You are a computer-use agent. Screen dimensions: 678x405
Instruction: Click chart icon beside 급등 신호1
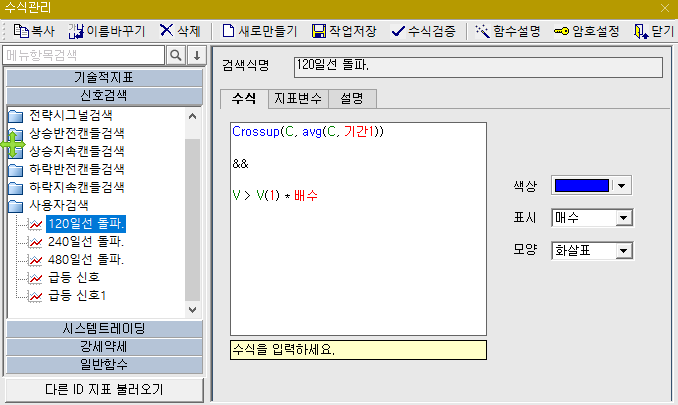[x=35, y=296]
